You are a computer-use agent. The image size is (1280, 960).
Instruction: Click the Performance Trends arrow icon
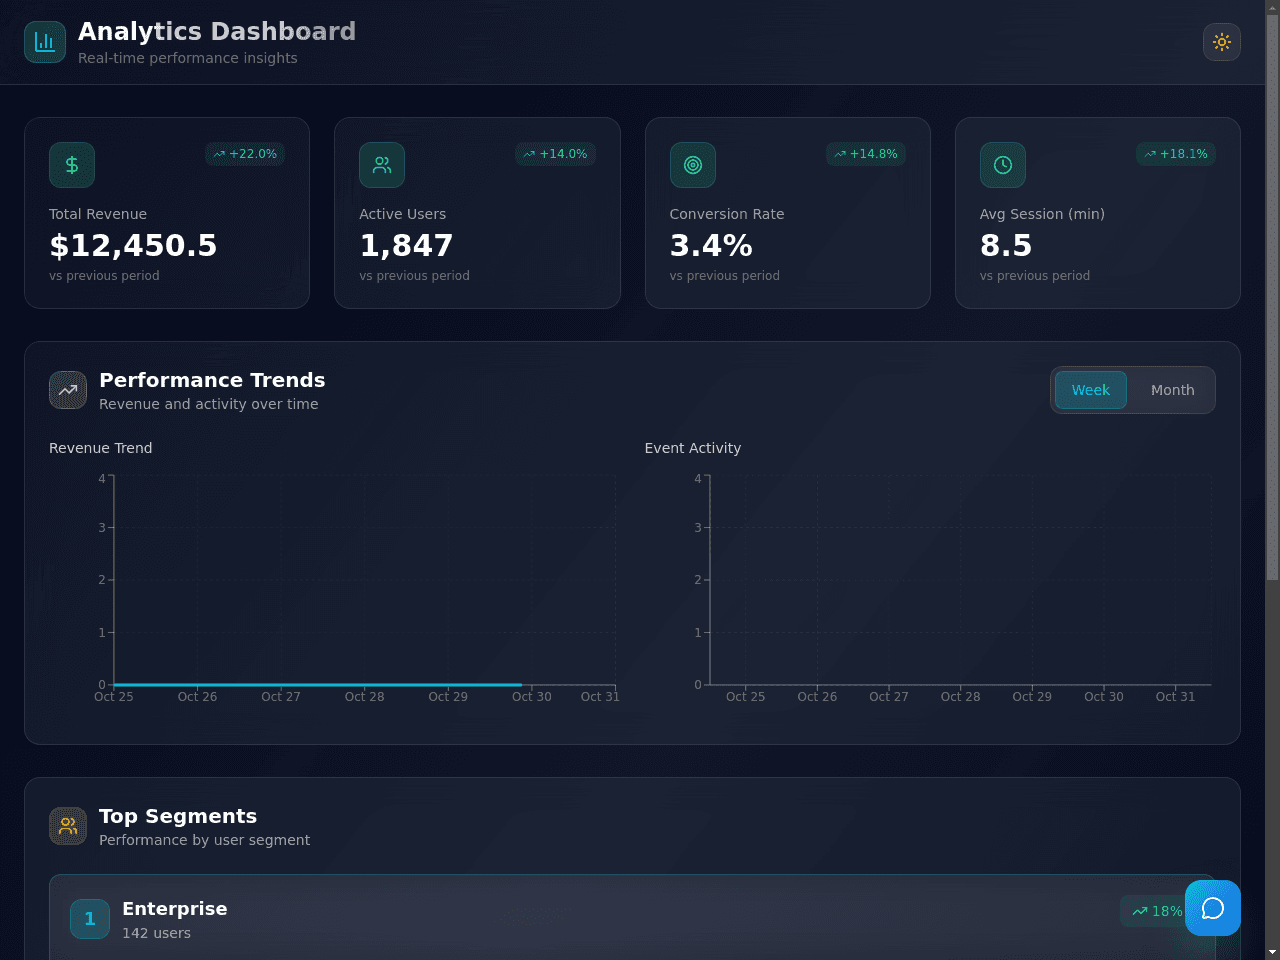coord(68,390)
